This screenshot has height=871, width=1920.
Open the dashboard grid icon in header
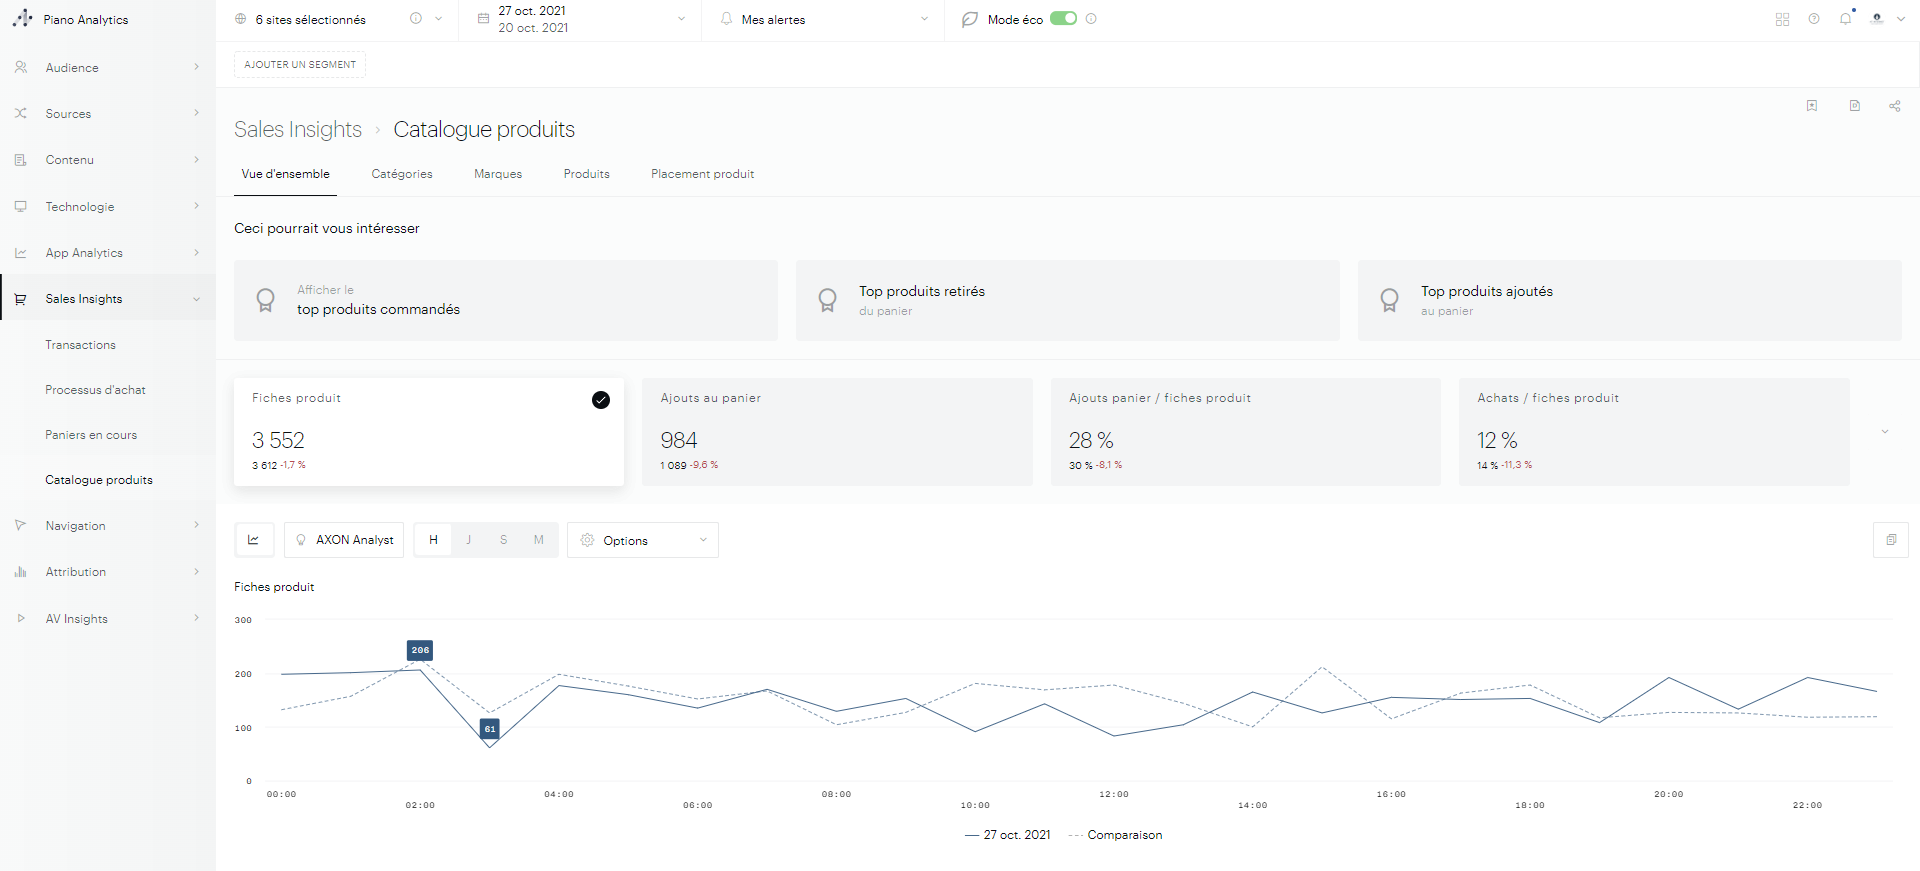coord(1782,19)
